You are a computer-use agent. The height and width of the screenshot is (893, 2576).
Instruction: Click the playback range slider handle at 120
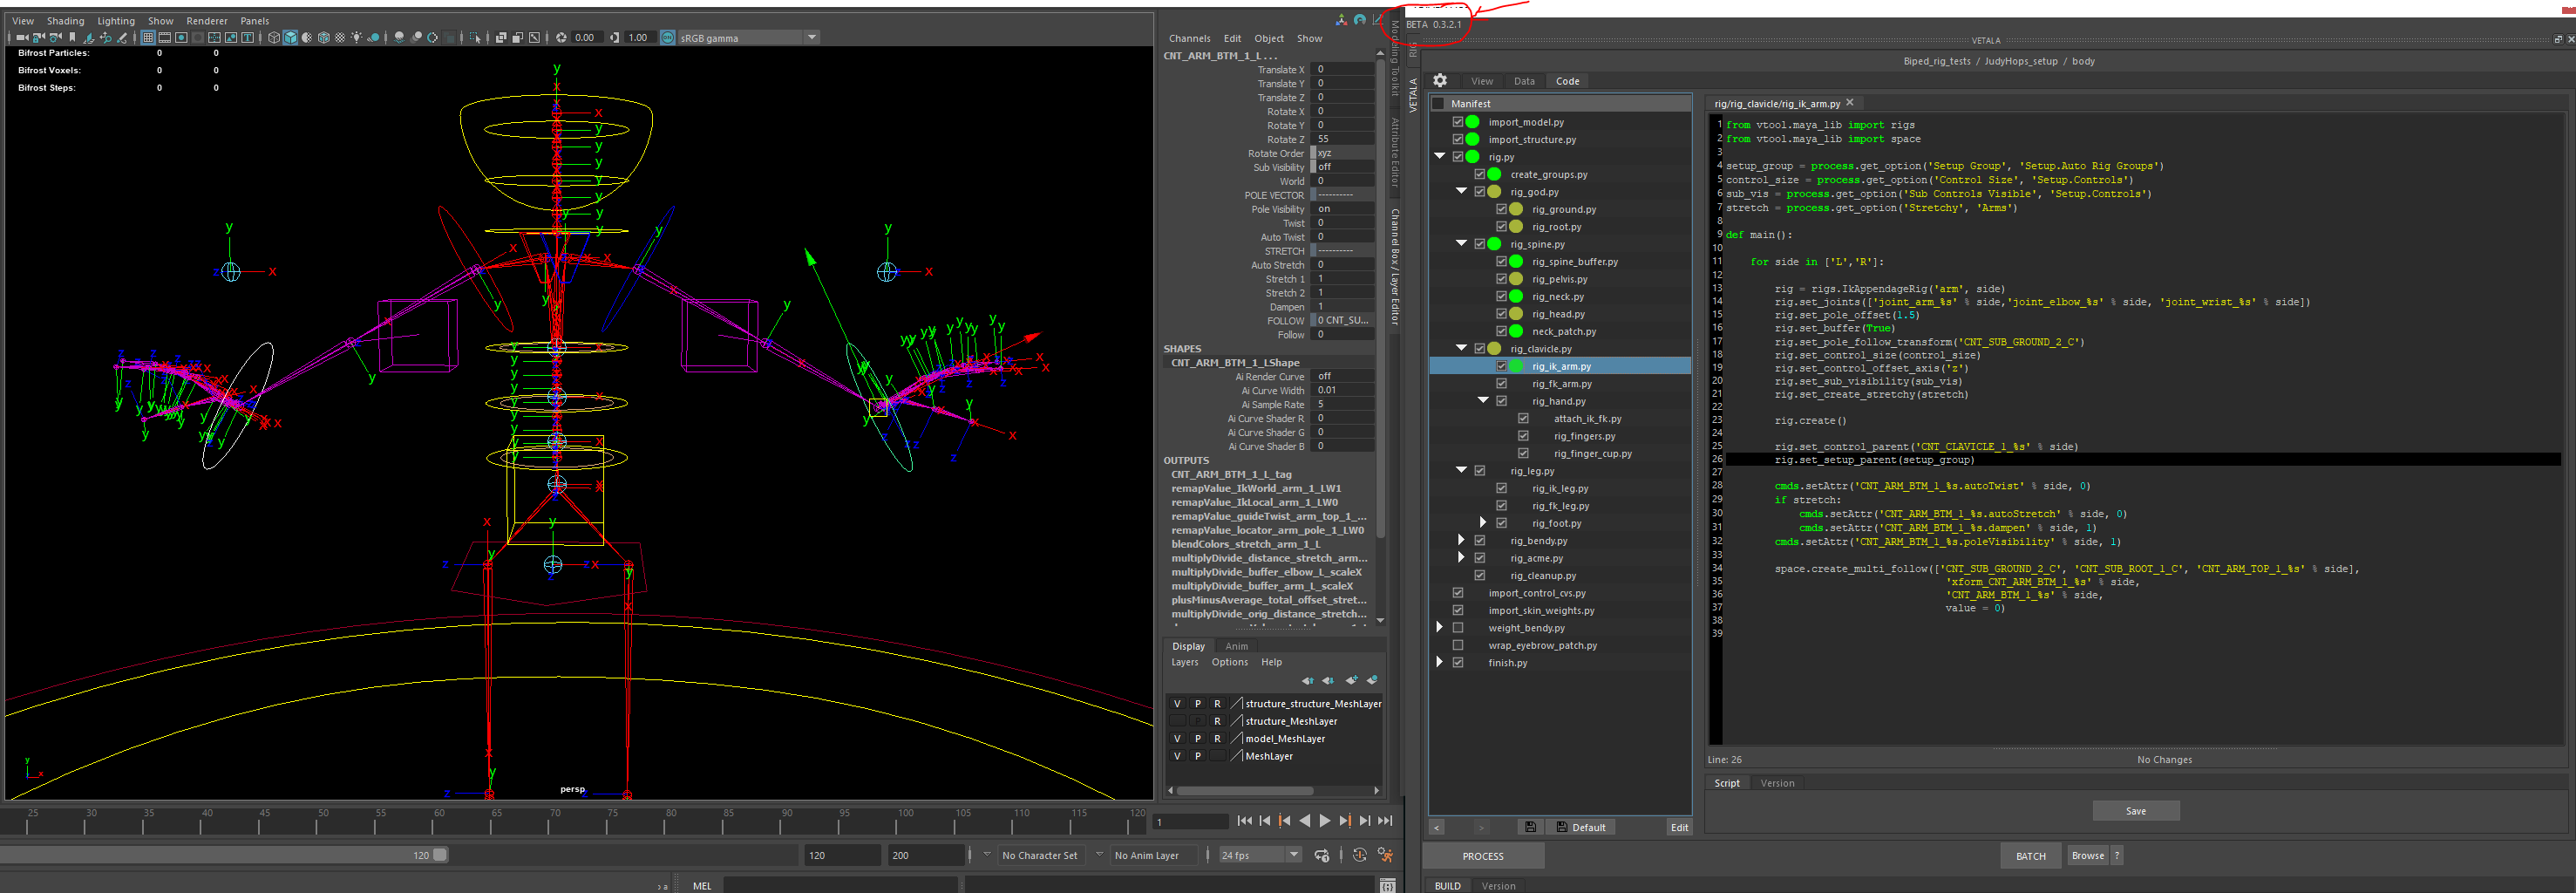[x=440, y=855]
